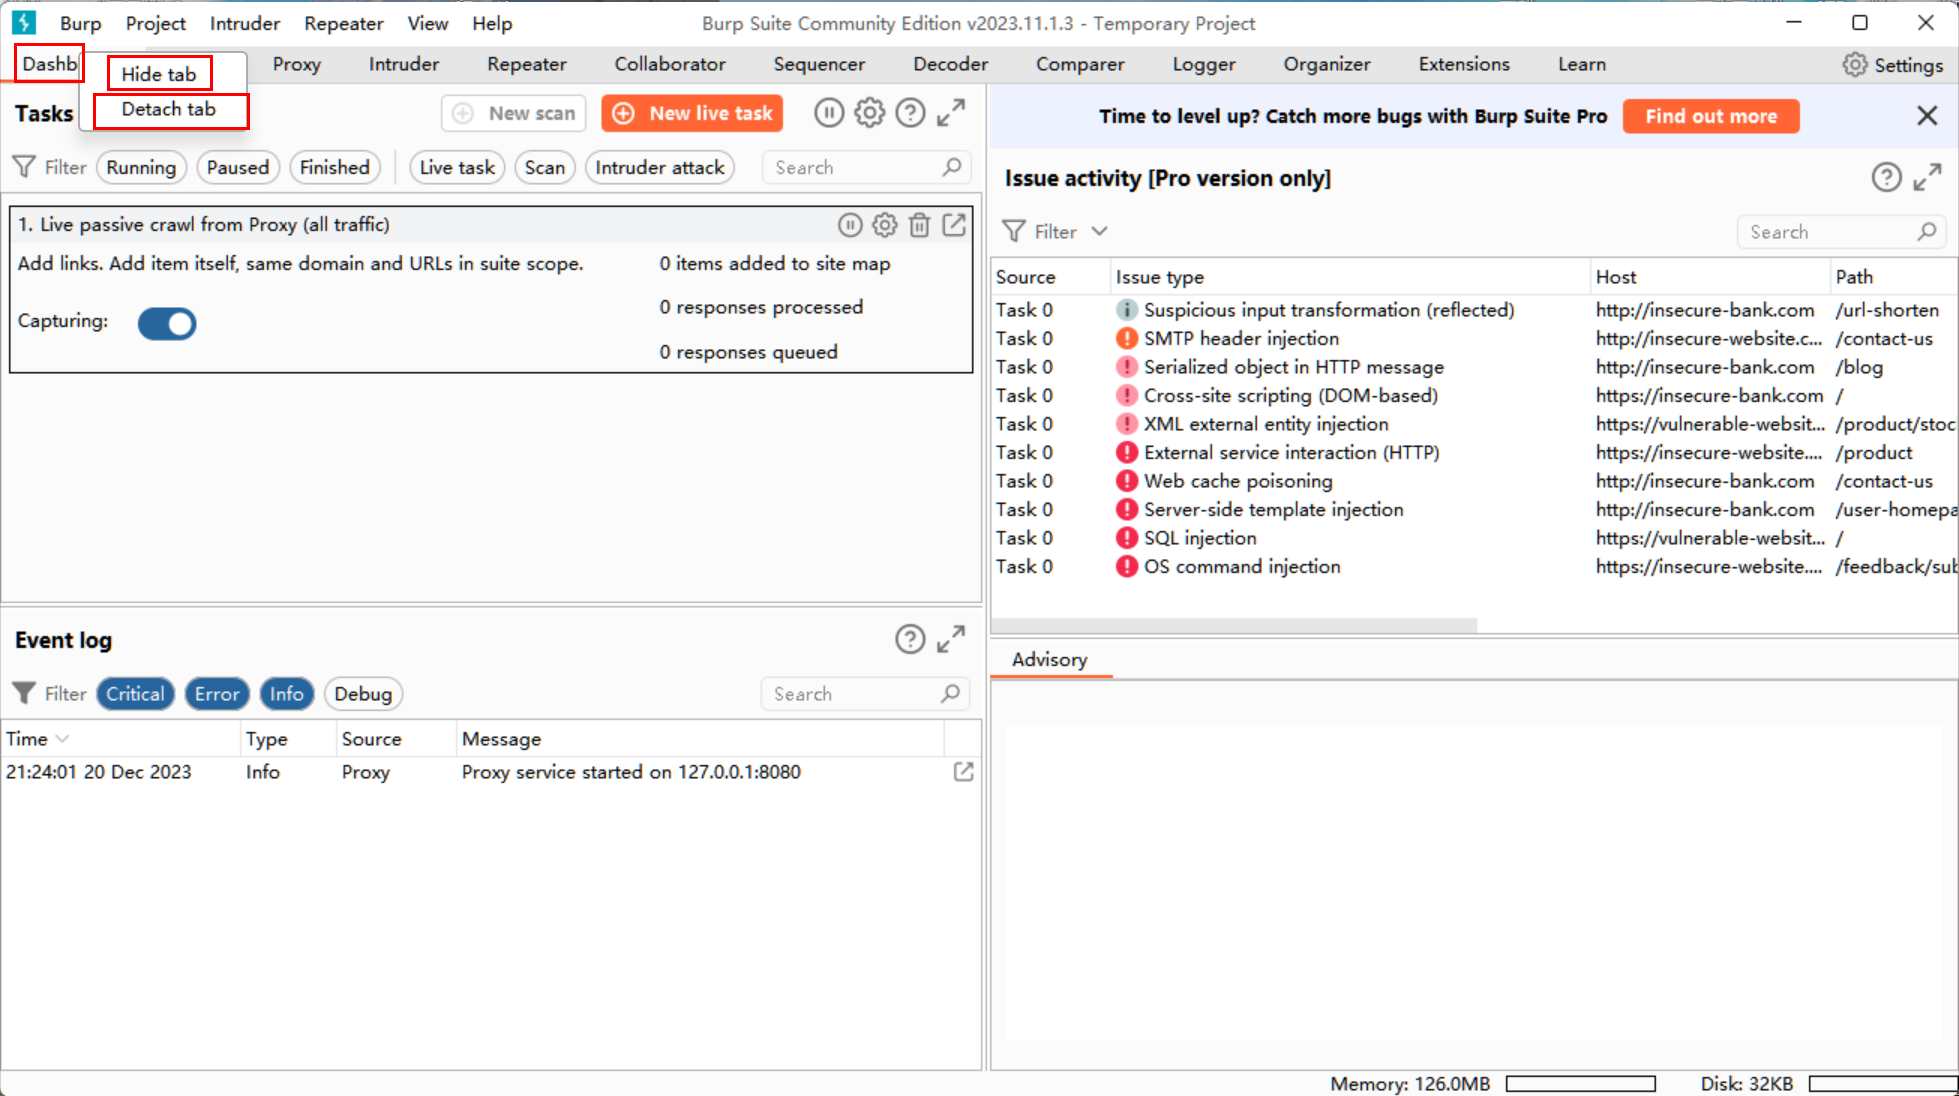The height and width of the screenshot is (1096, 1959).
Task: Open Proxy event log entry in new window
Action: click(x=963, y=772)
